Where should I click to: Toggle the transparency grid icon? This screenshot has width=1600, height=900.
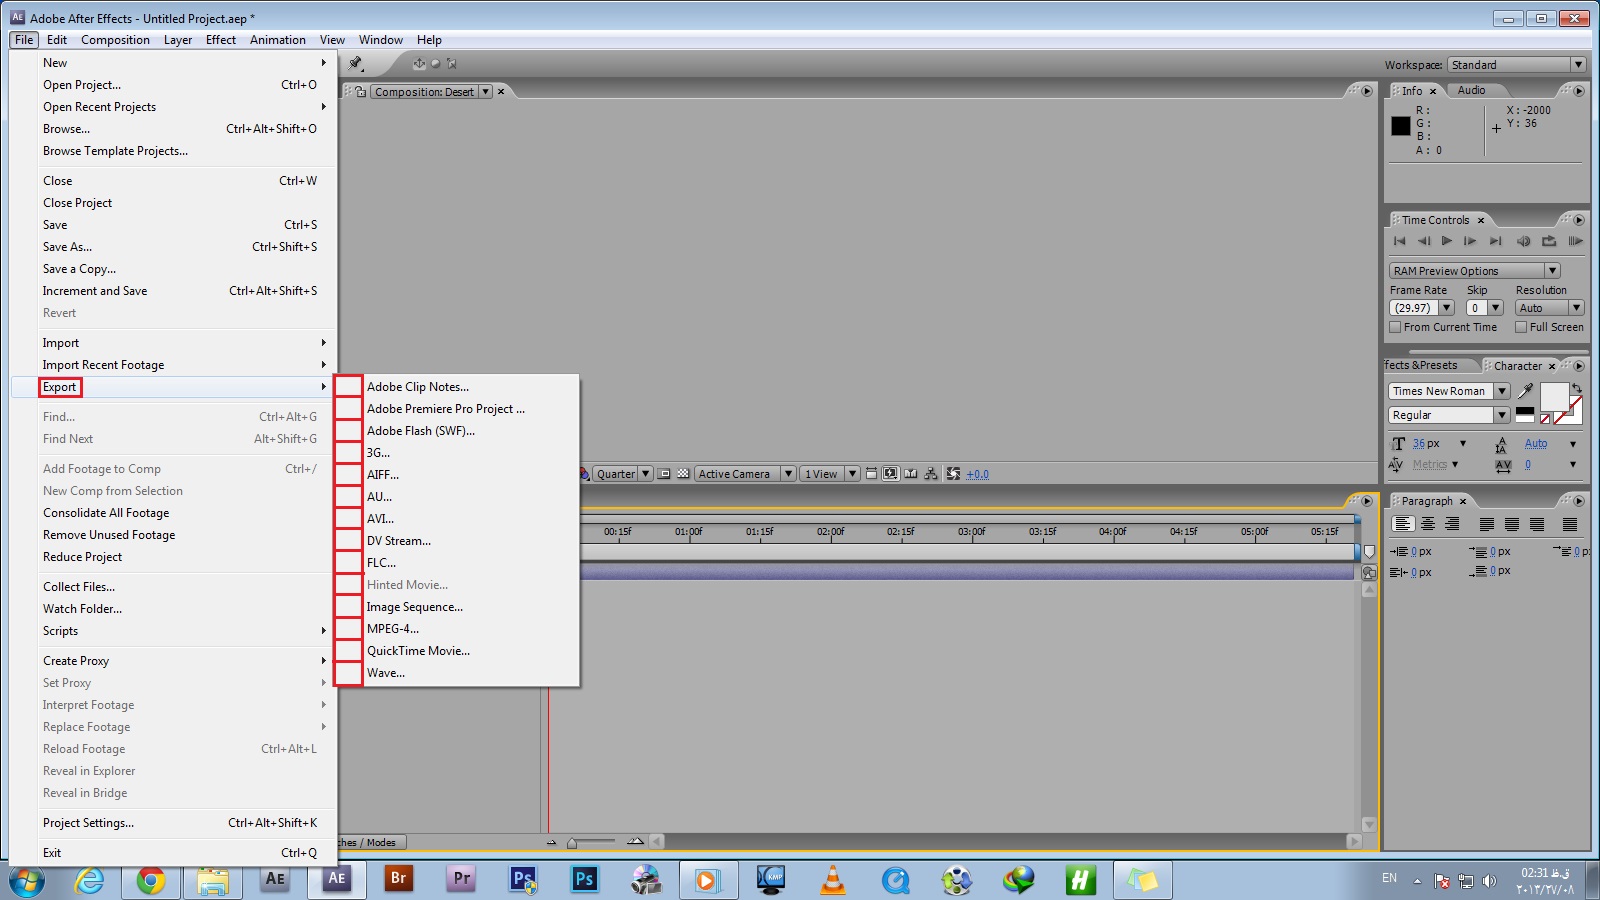(x=683, y=474)
